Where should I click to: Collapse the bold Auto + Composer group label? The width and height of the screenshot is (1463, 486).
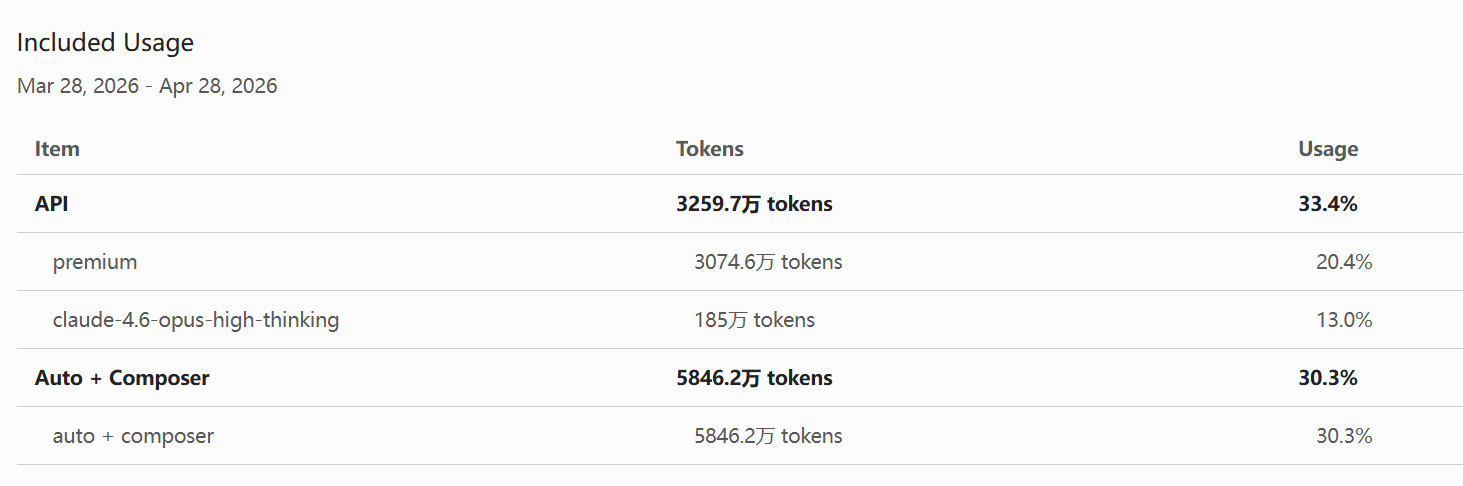point(122,378)
